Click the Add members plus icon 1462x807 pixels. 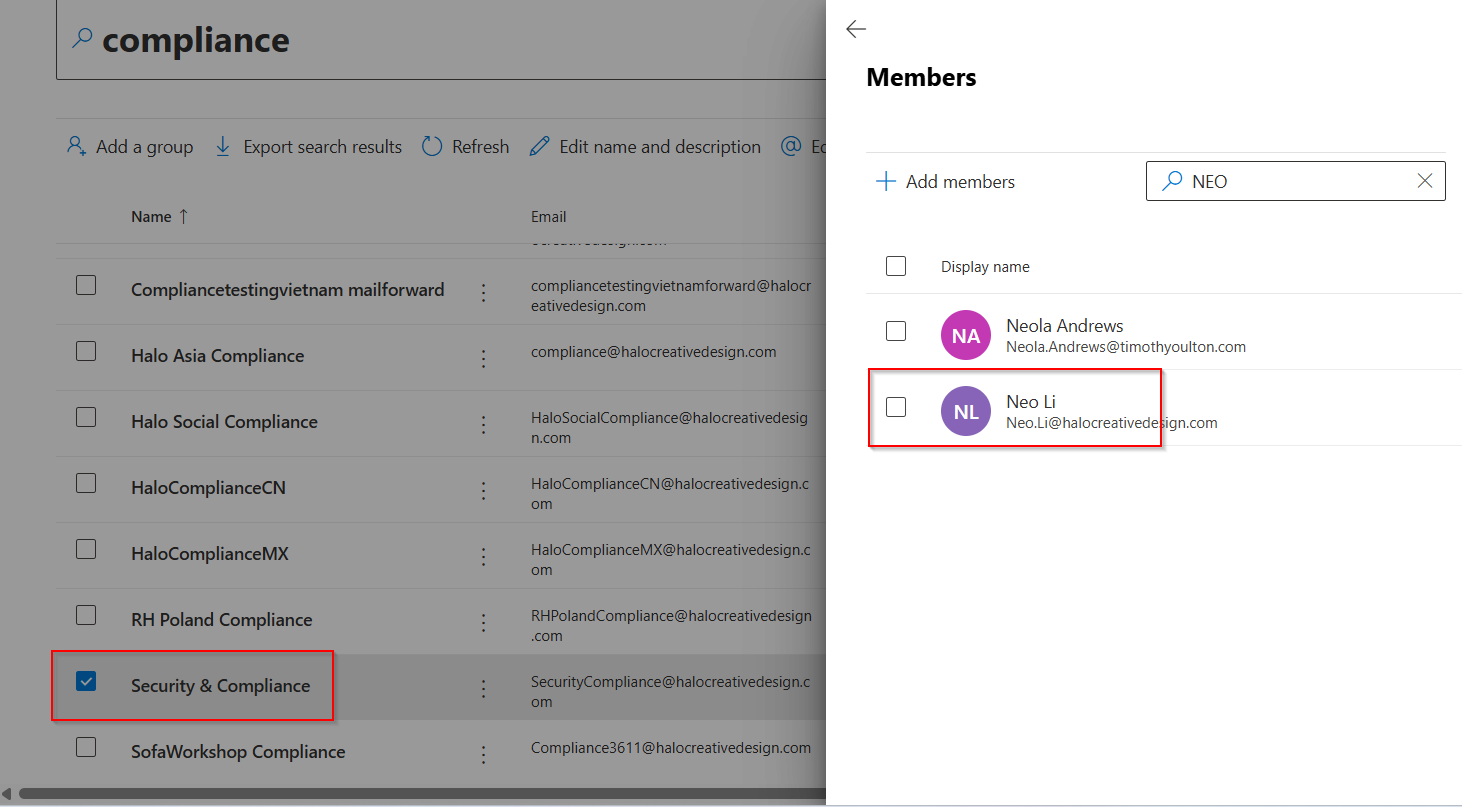tap(885, 182)
